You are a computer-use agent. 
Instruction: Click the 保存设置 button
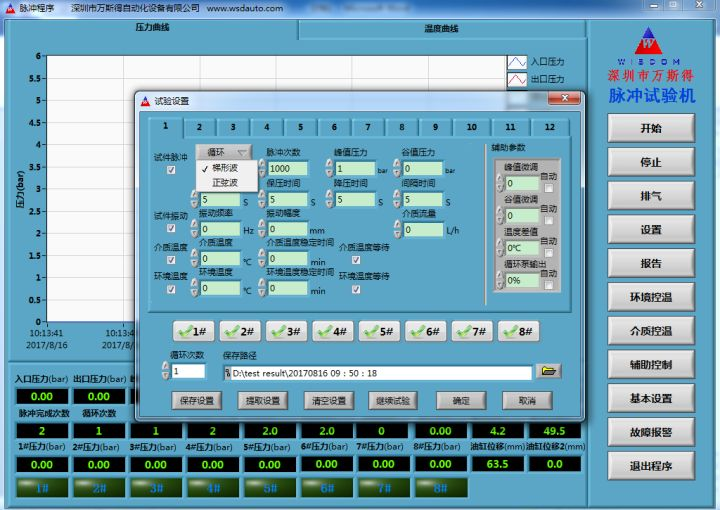coord(197,401)
